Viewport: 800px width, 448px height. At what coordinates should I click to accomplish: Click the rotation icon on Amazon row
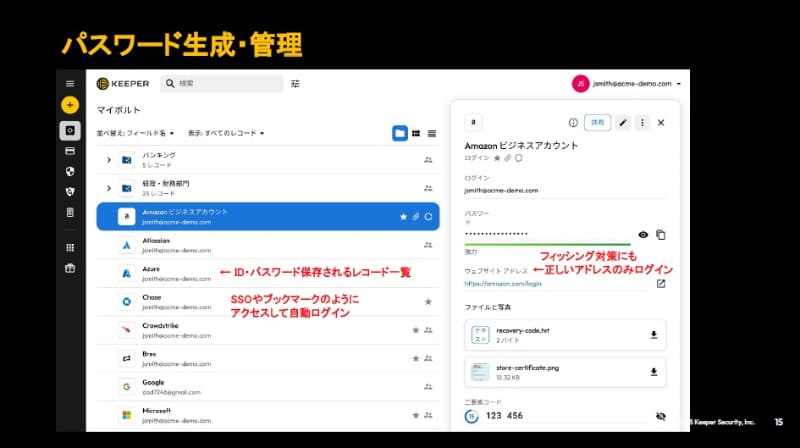(x=429, y=217)
